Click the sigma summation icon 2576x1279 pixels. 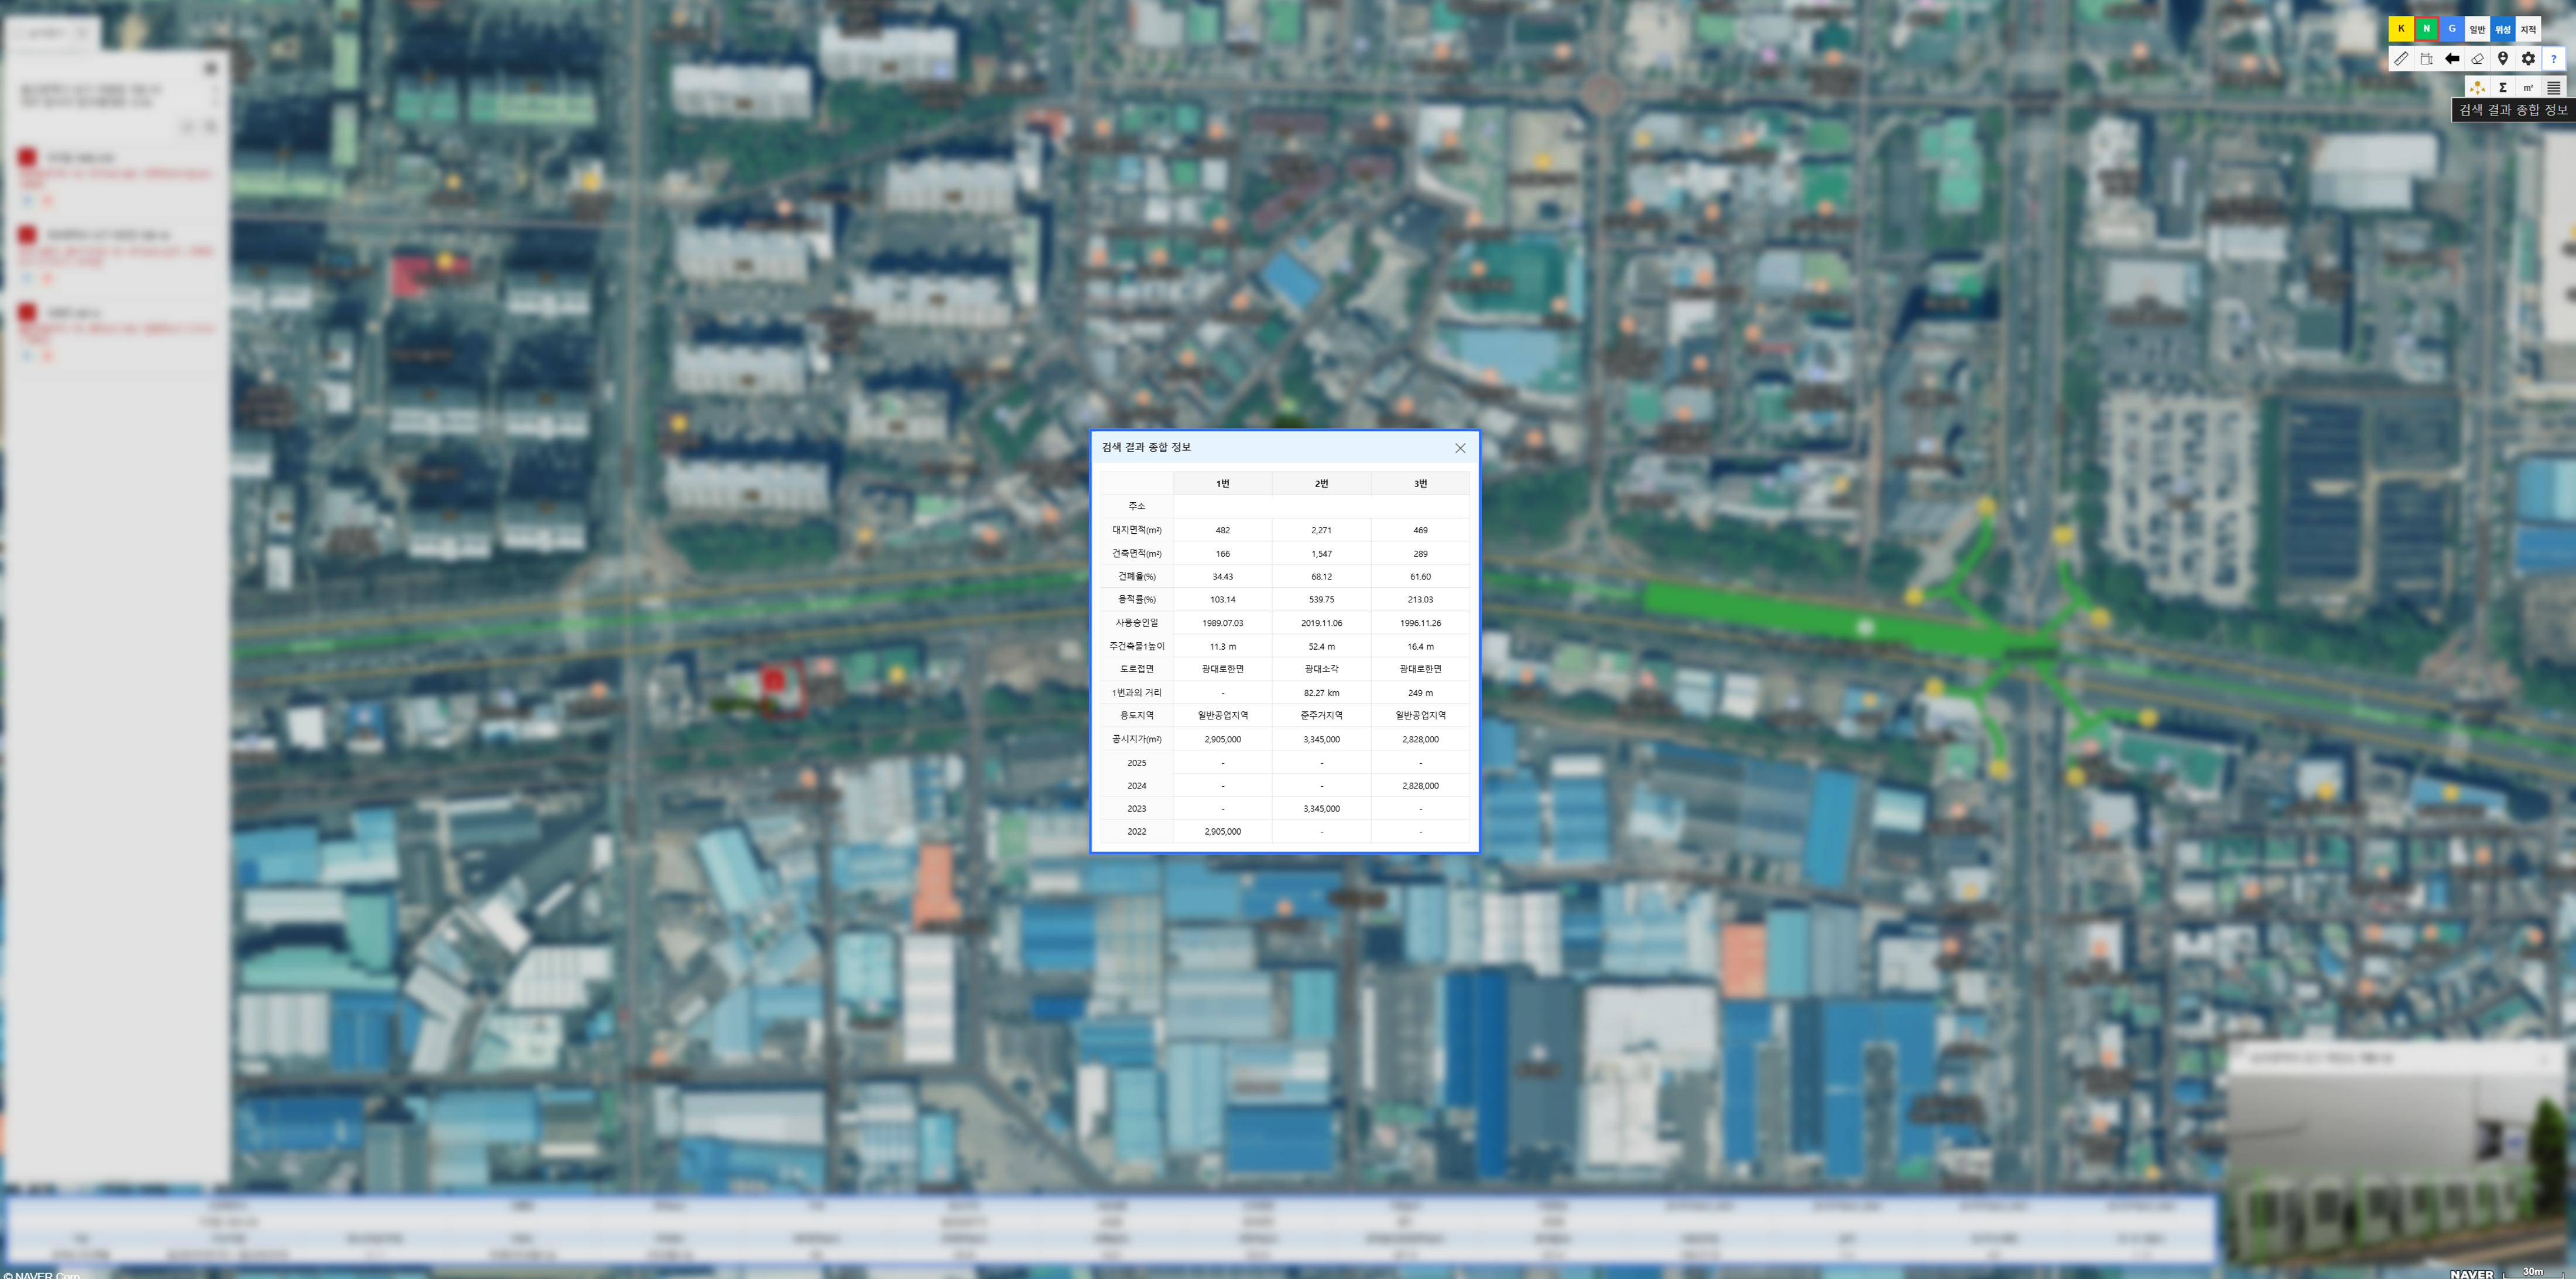point(2503,88)
